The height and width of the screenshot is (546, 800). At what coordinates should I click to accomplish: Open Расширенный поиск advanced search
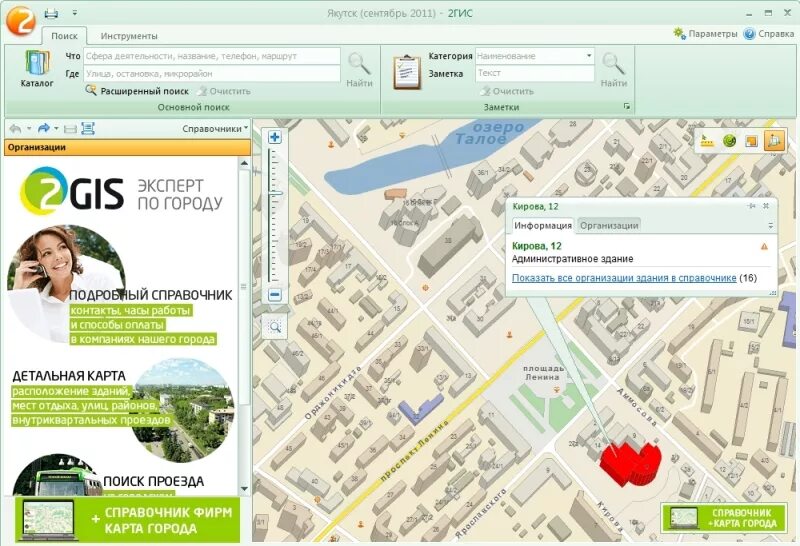click(137, 91)
